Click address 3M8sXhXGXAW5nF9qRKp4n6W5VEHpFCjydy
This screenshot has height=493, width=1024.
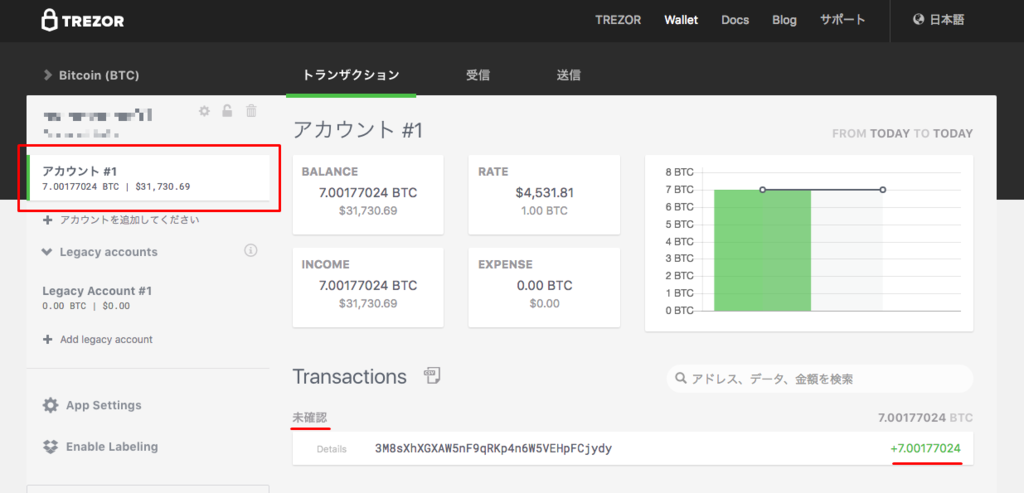[494, 449]
